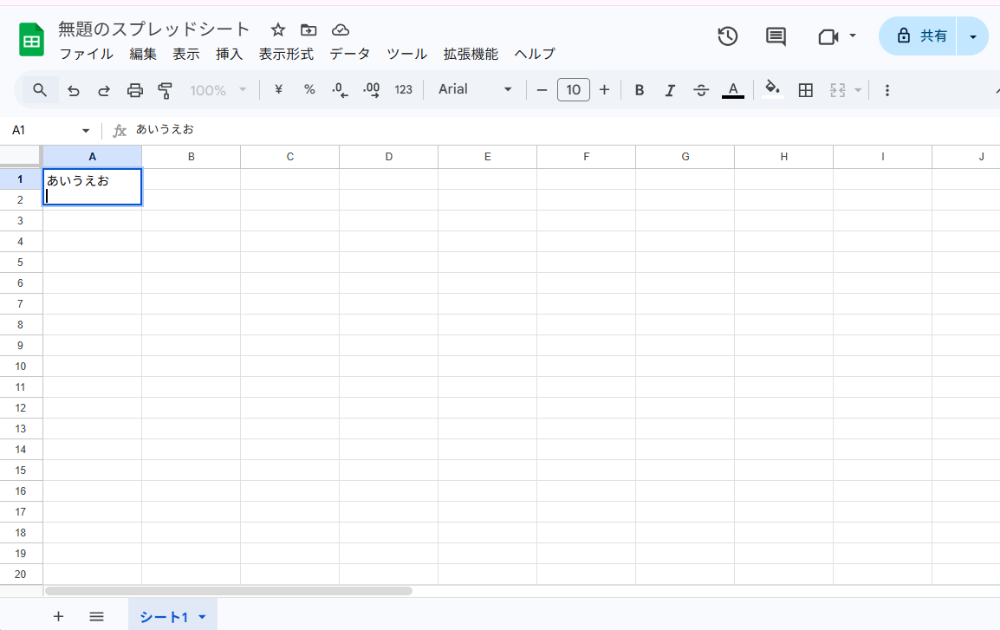Screen dimensions: 1000x630
Task: Click the font size input field
Action: pos(573,90)
